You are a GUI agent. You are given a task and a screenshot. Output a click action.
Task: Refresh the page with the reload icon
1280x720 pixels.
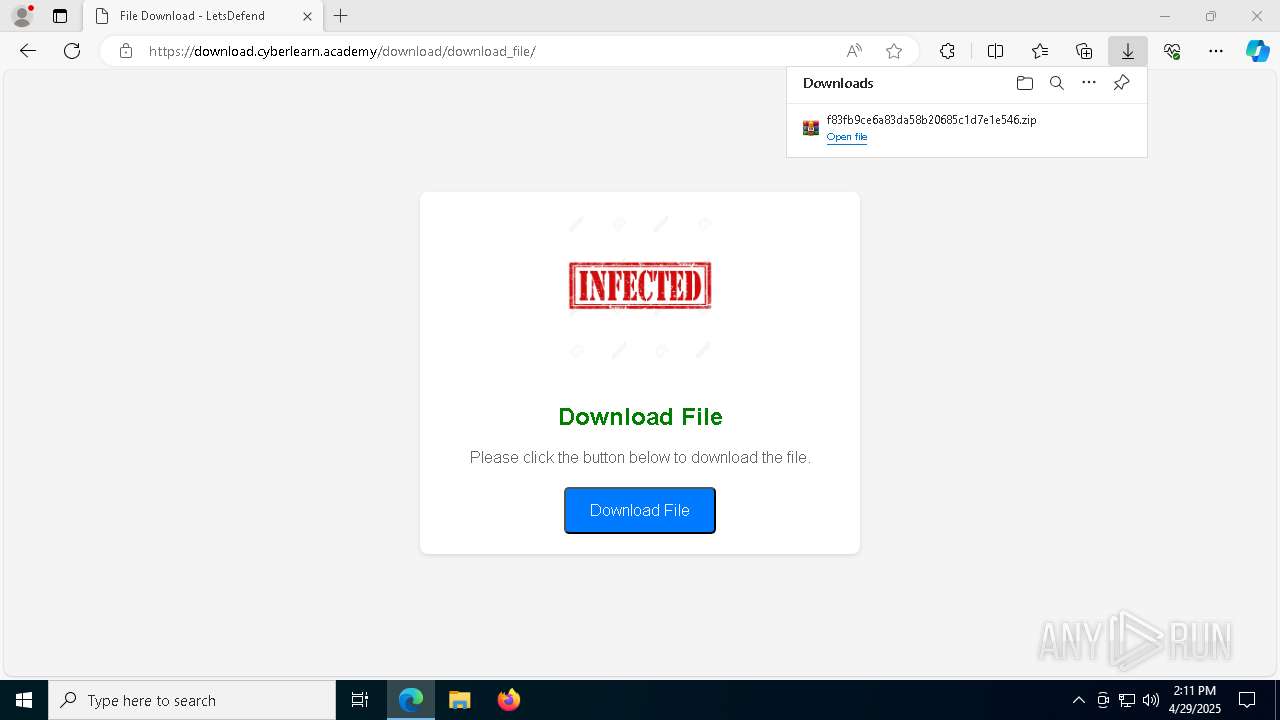[x=72, y=51]
